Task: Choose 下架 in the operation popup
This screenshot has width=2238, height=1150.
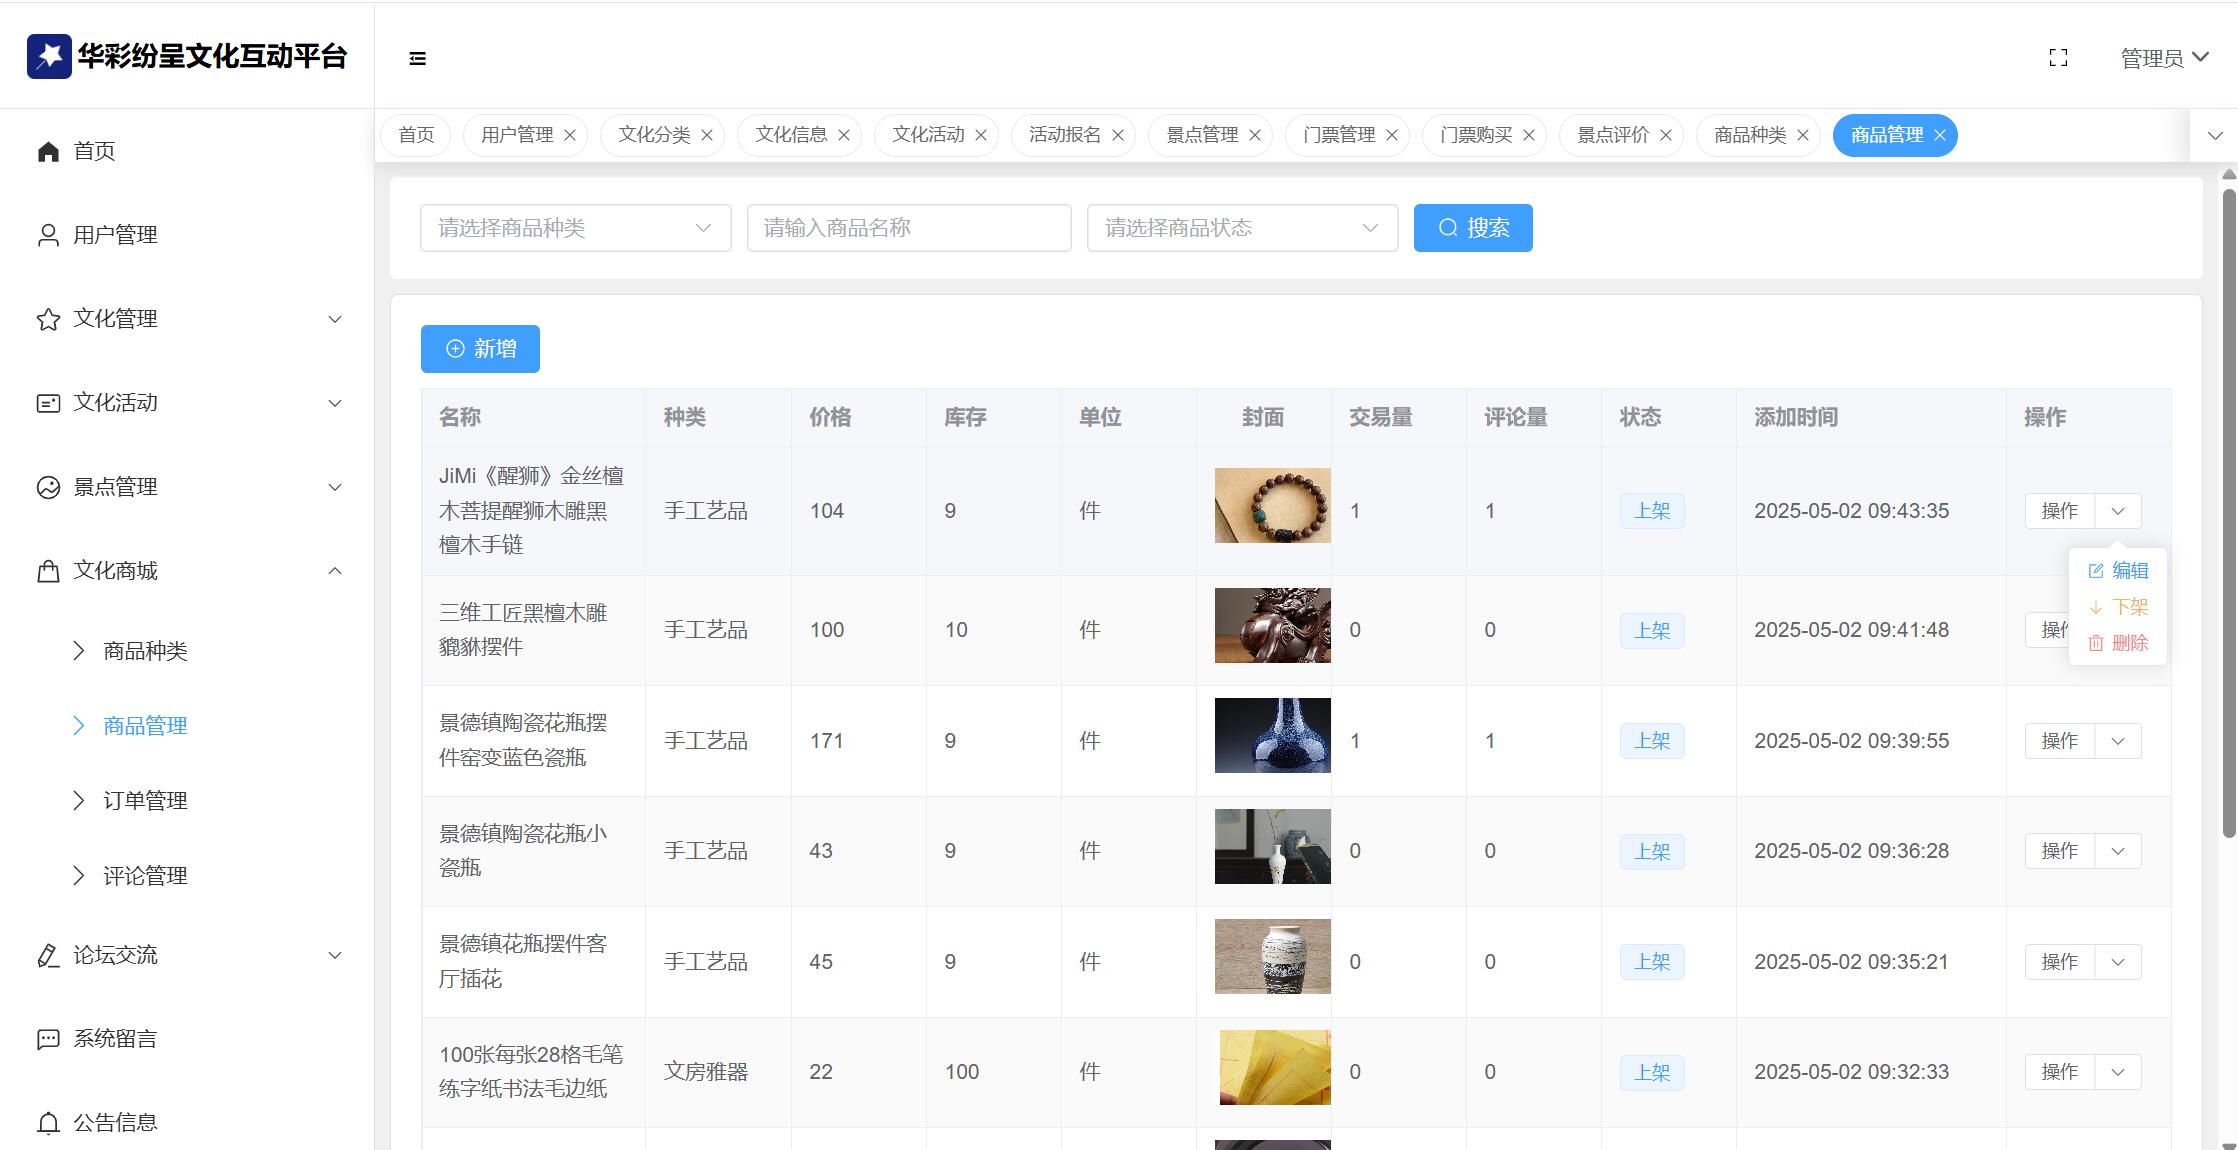Action: click(2129, 607)
